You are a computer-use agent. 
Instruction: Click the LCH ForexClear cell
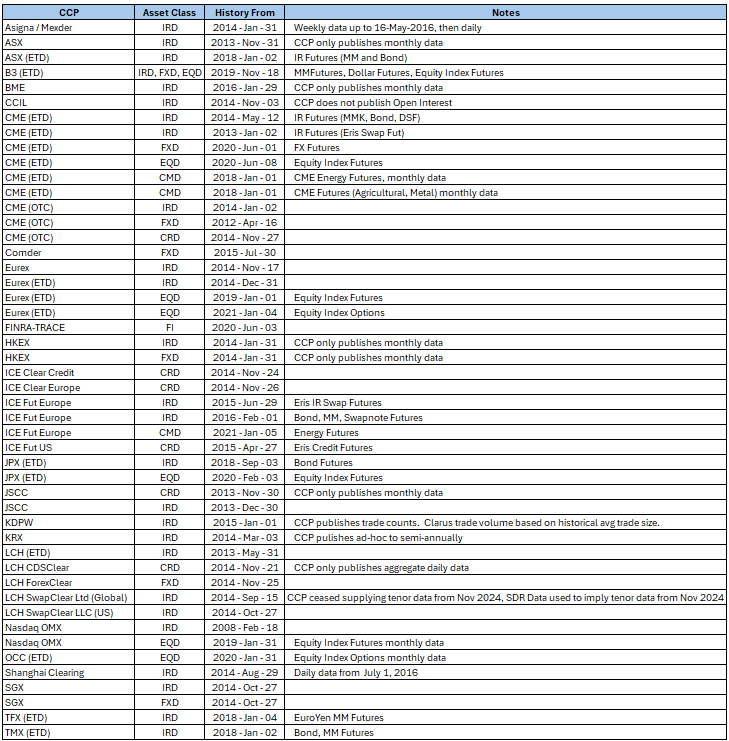[x=69, y=583]
